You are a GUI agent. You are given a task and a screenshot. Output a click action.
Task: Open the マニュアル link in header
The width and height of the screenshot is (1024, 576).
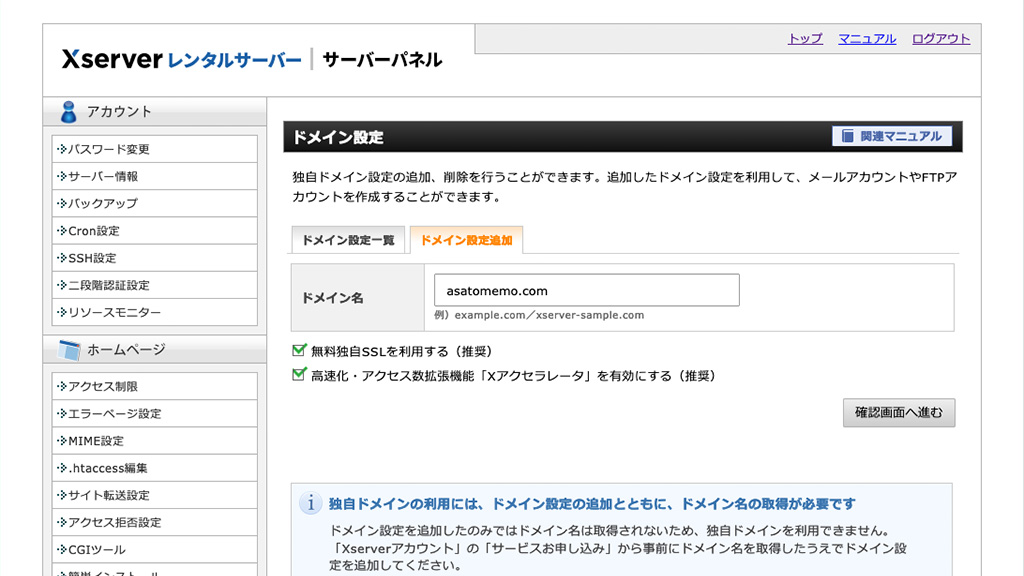[867, 39]
